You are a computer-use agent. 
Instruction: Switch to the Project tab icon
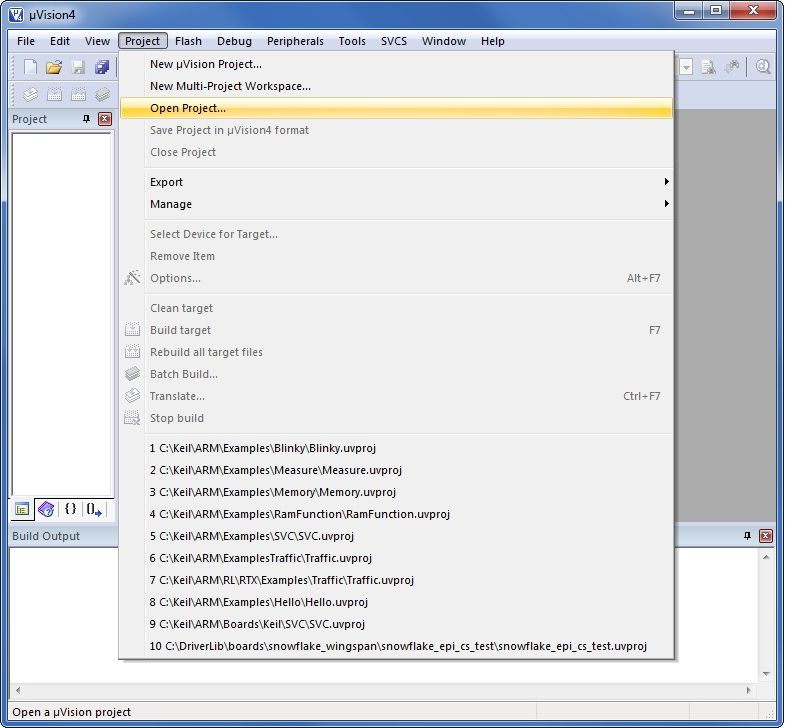[22, 509]
